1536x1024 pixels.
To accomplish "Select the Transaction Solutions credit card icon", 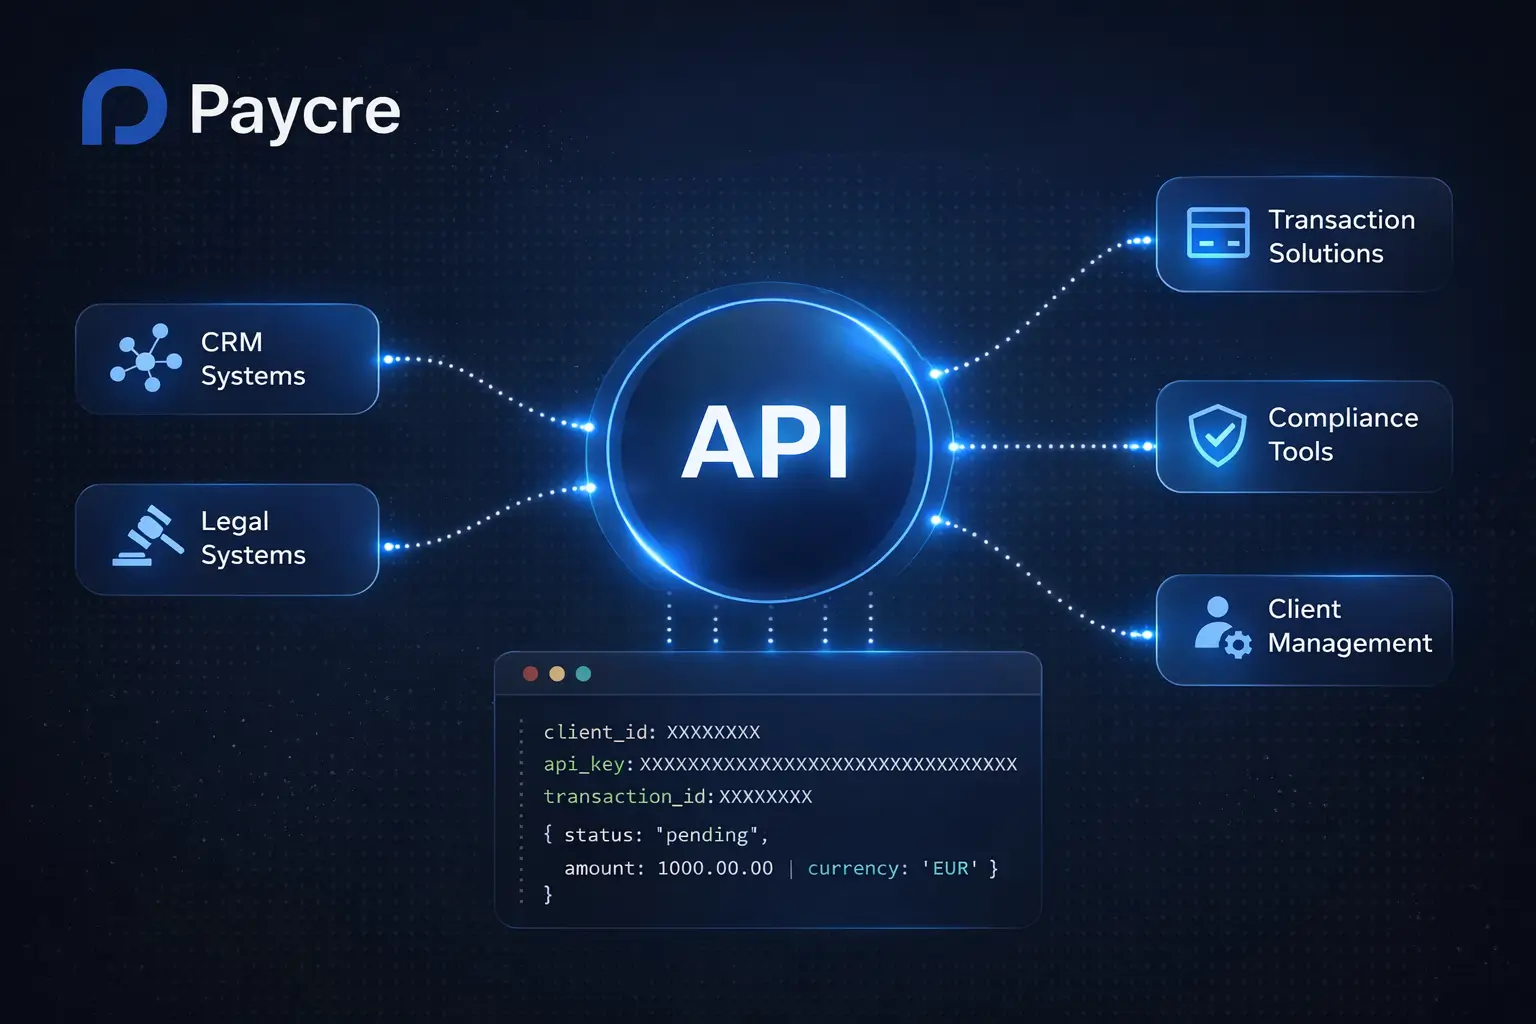I will coord(1217,233).
